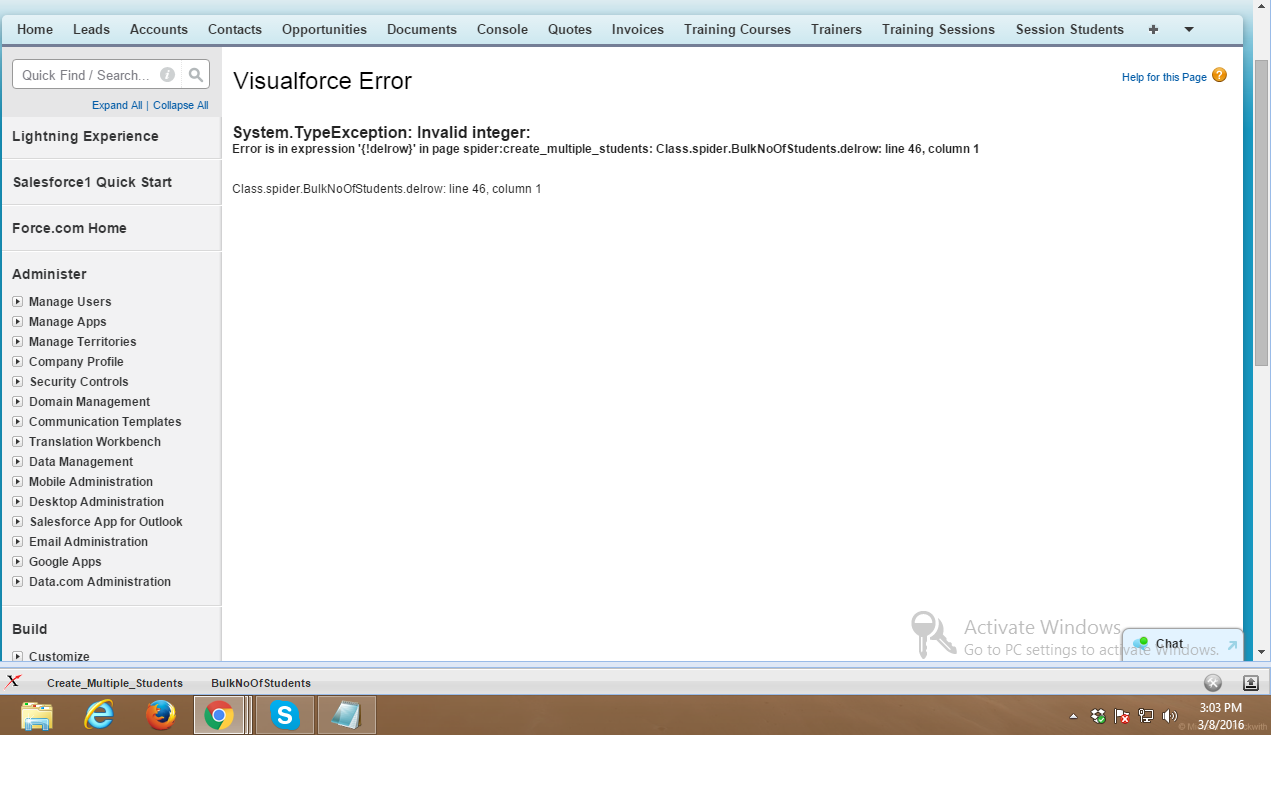Go to the Session Students tab
Image resolution: width=1280 pixels, height=800 pixels.
[x=1070, y=30]
